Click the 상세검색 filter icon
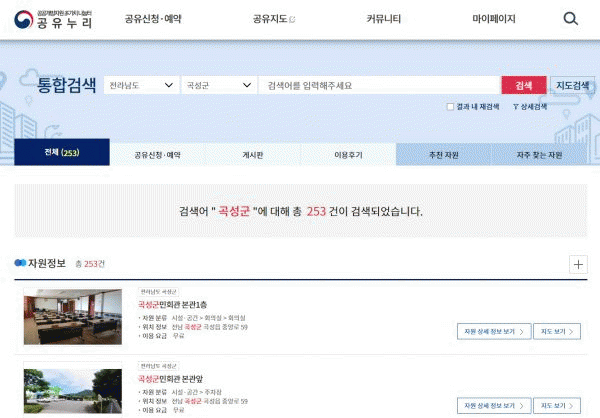The width and height of the screenshot is (600, 418). 515,106
